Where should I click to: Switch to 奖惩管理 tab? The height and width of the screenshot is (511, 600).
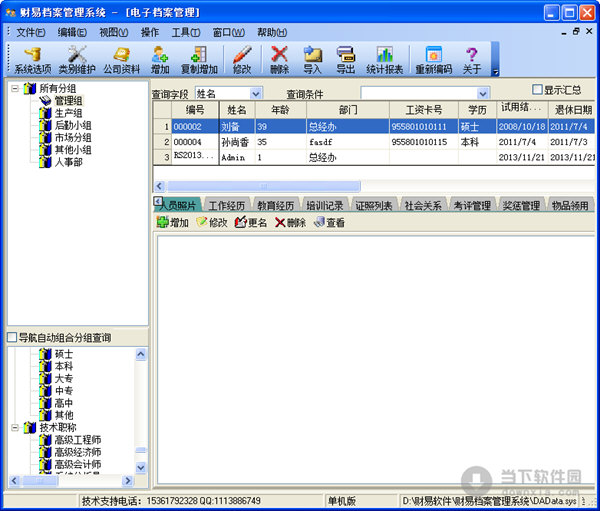(x=521, y=206)
